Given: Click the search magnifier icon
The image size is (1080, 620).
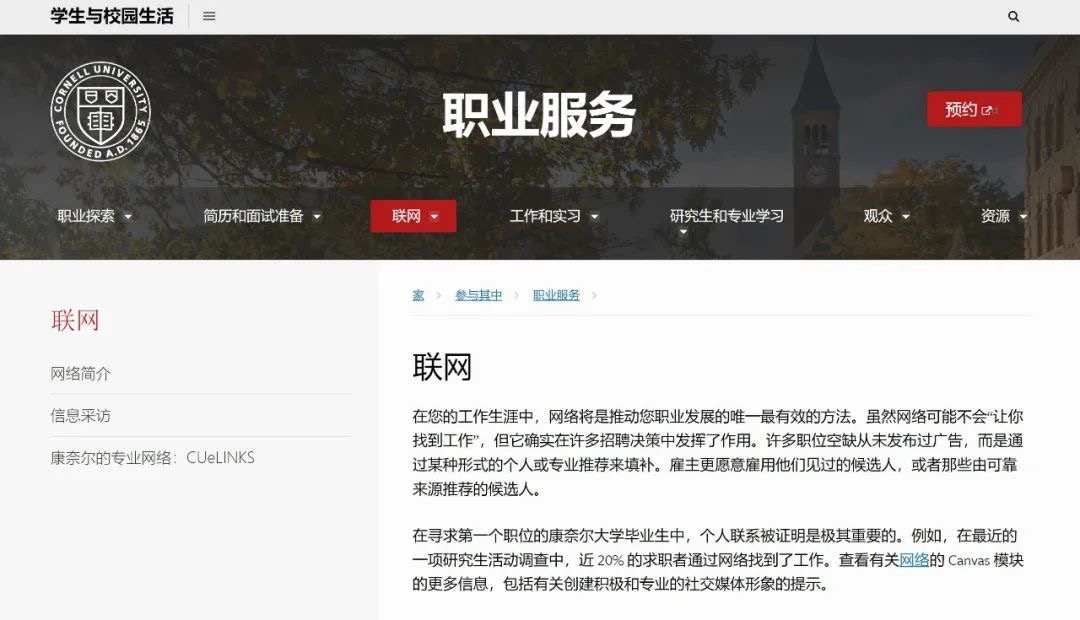Looking at the screenshot, I should point(1013,16).
